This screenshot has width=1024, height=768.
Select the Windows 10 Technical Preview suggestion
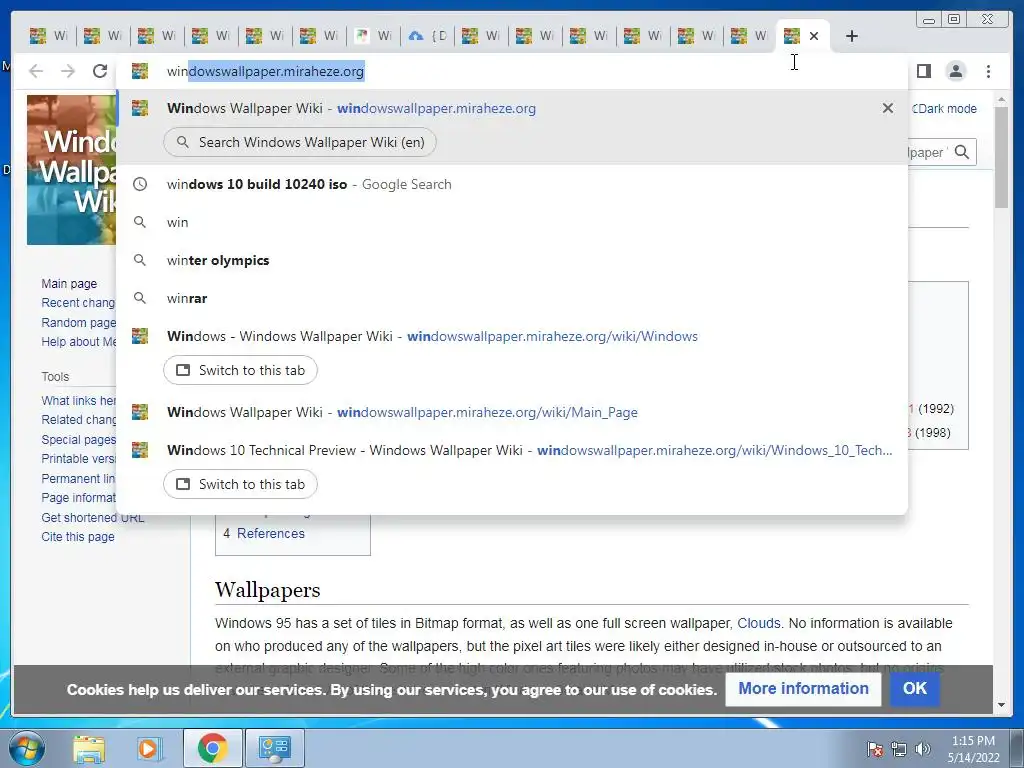pos(512,450)
